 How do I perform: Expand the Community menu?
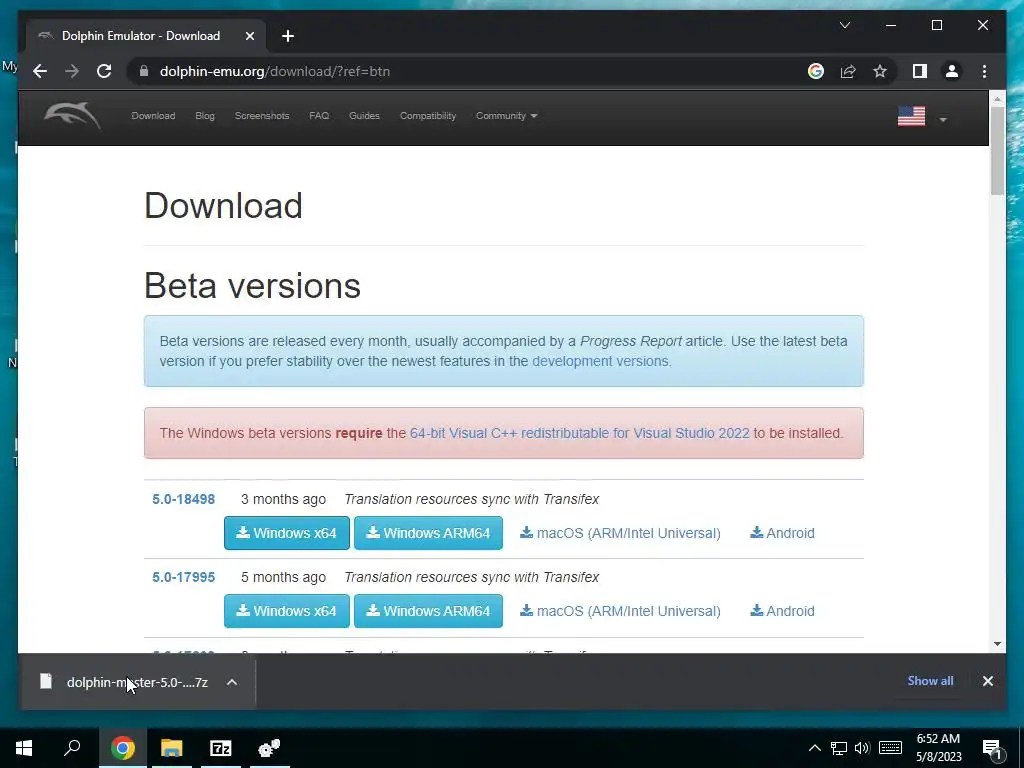506,116
